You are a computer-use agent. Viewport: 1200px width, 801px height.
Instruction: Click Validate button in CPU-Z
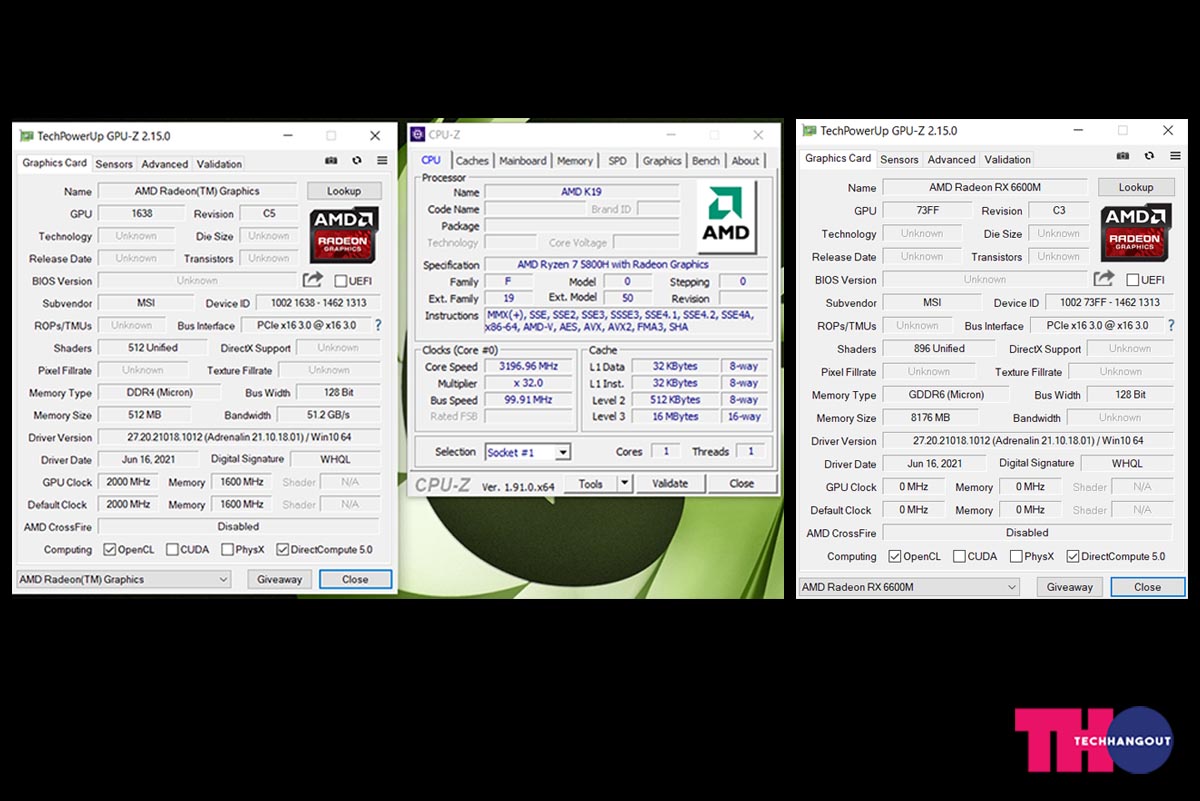(670, 483)
